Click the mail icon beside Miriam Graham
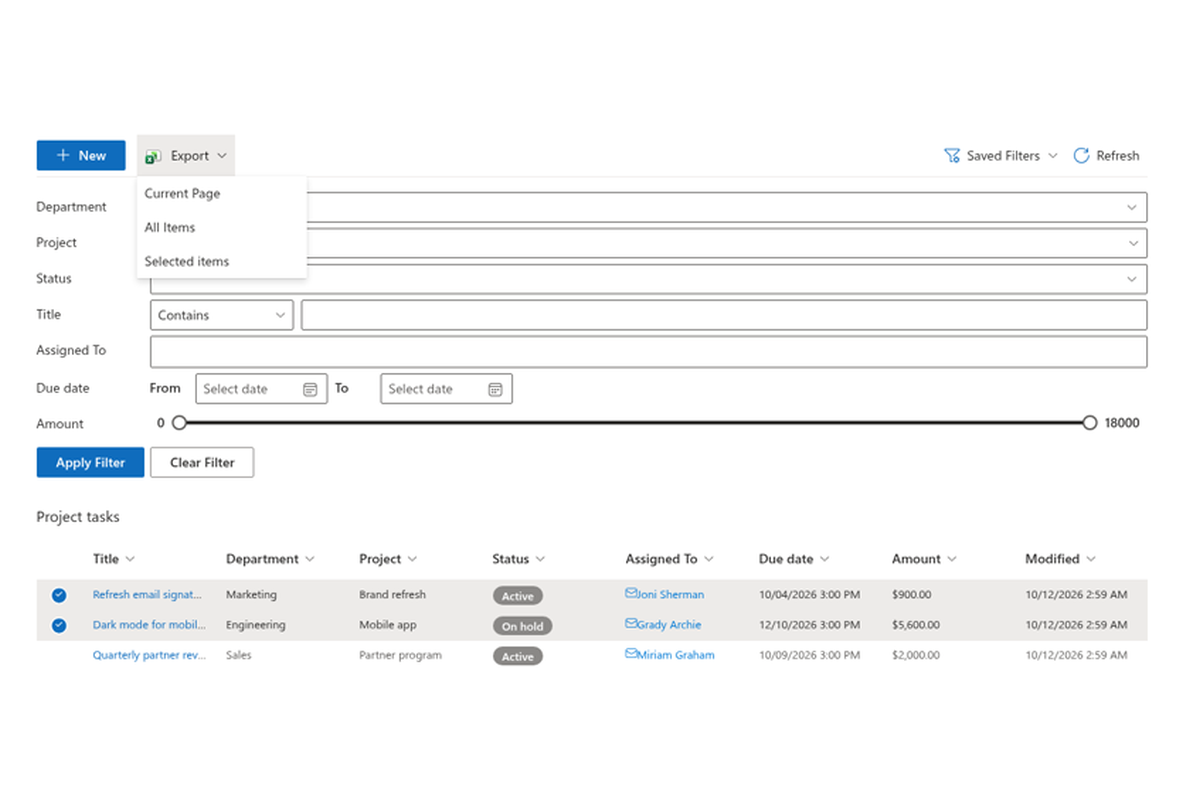The image size is (1200, 800). (631, 653)
